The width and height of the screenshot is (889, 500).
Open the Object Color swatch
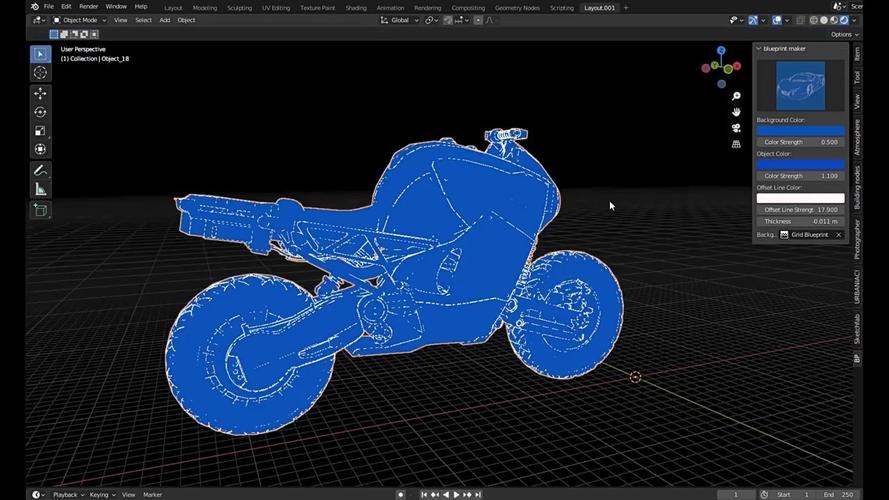801,164
